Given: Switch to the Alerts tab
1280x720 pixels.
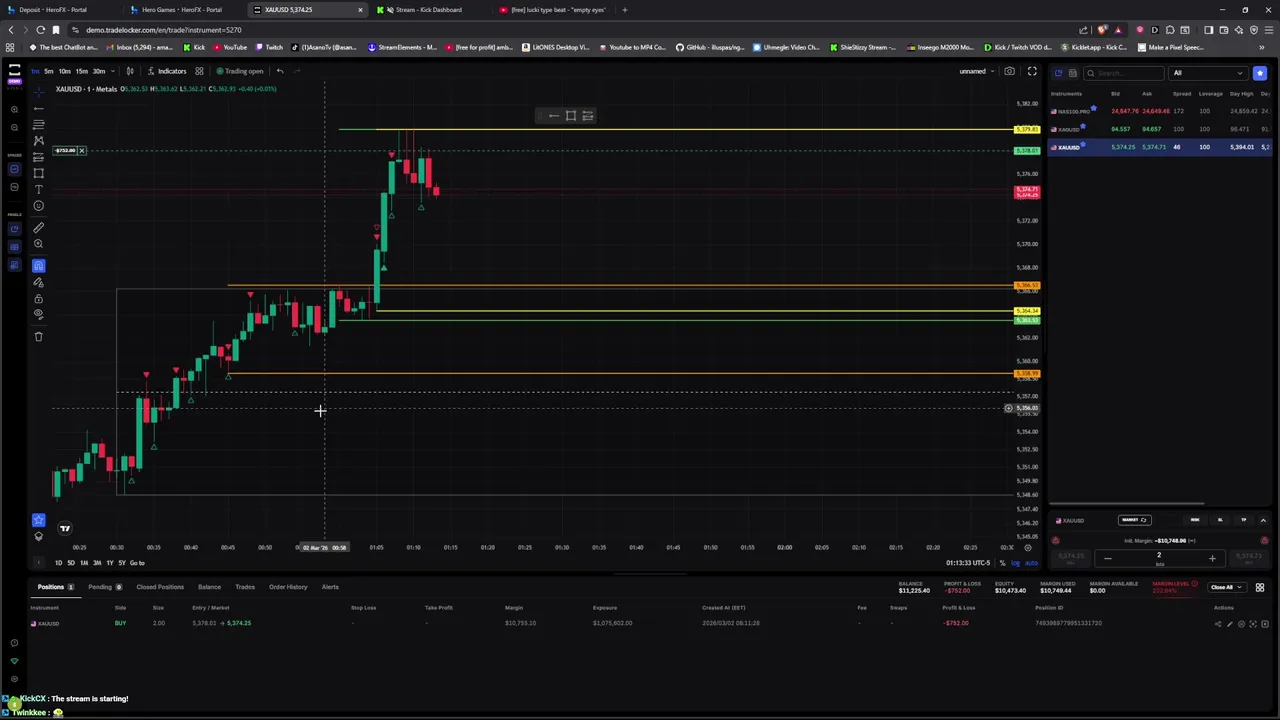Looking at the screenshot, I should coord(330,587).
